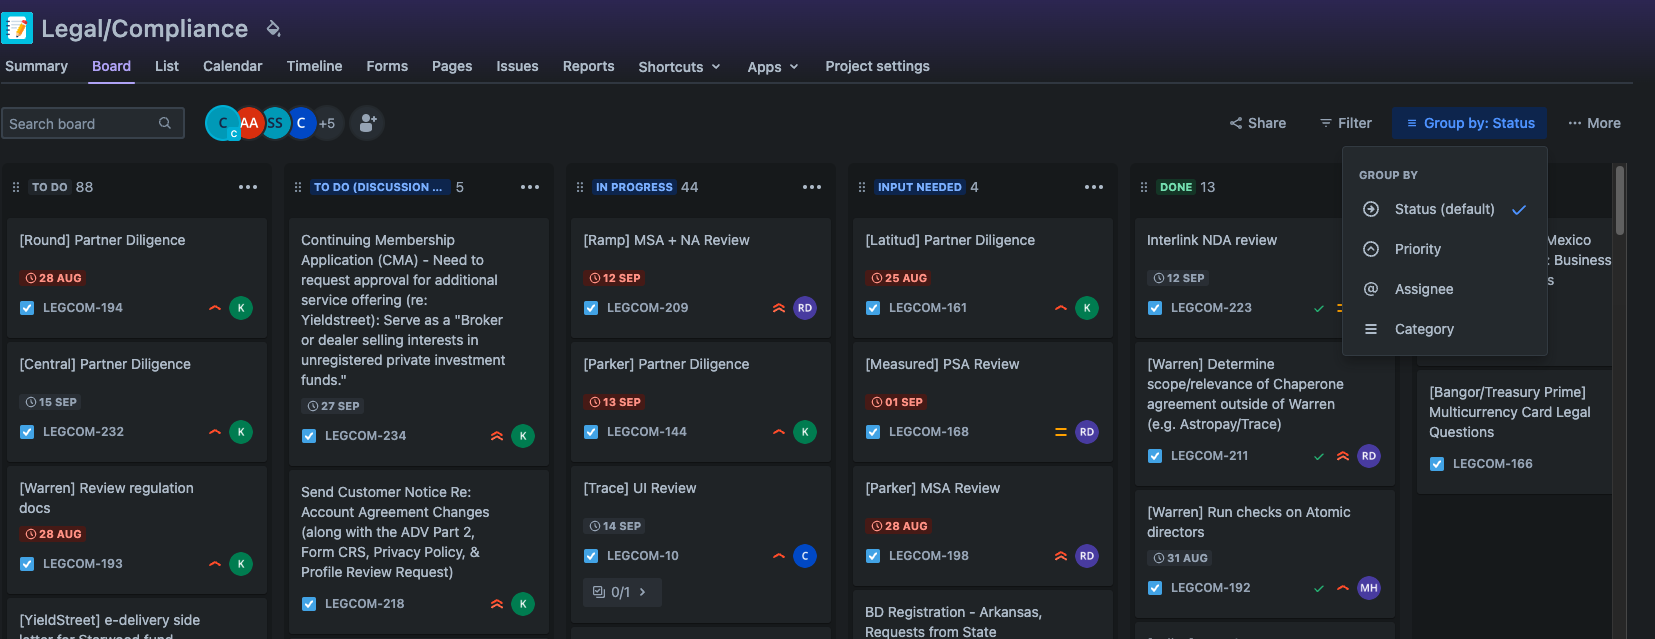
Task: Expand the Shortcuts dropdown
Action: [680, 67]
